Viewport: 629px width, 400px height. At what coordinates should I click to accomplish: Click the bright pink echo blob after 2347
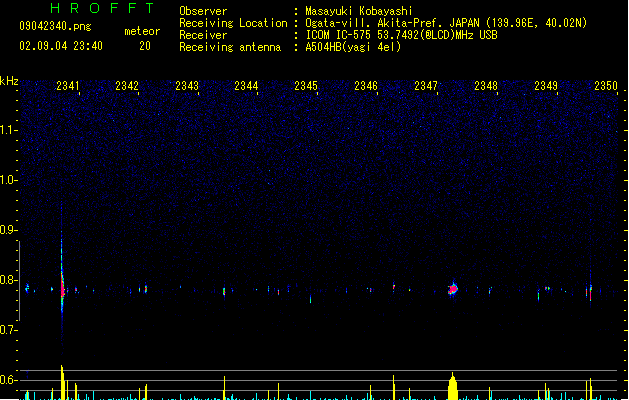[x=453, y=289]
